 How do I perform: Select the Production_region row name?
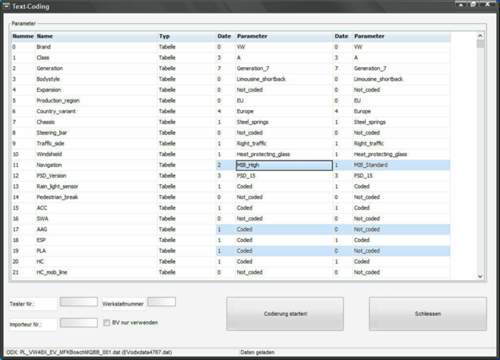[58, 101]
